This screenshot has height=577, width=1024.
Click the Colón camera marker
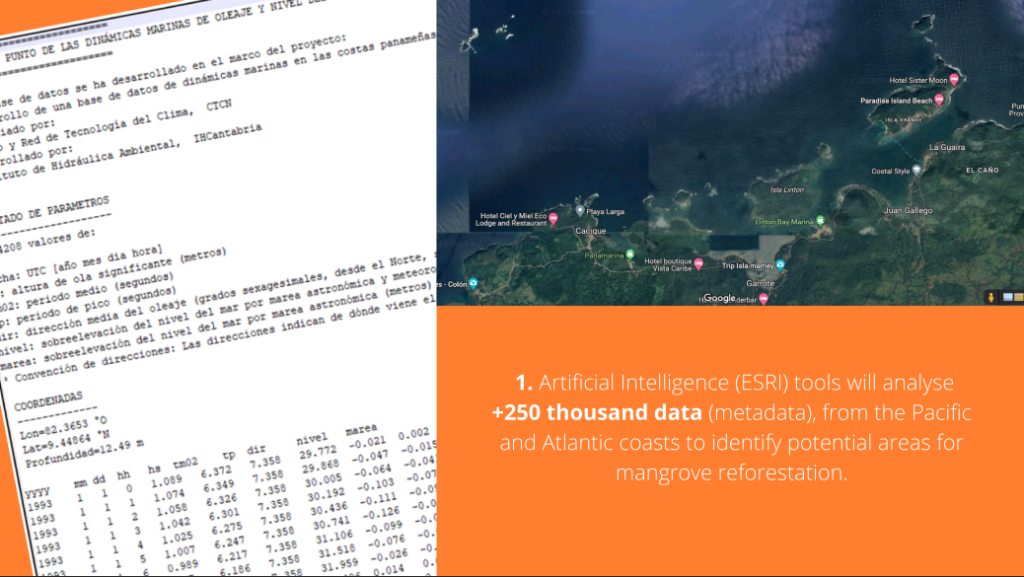tap(474, 282)
